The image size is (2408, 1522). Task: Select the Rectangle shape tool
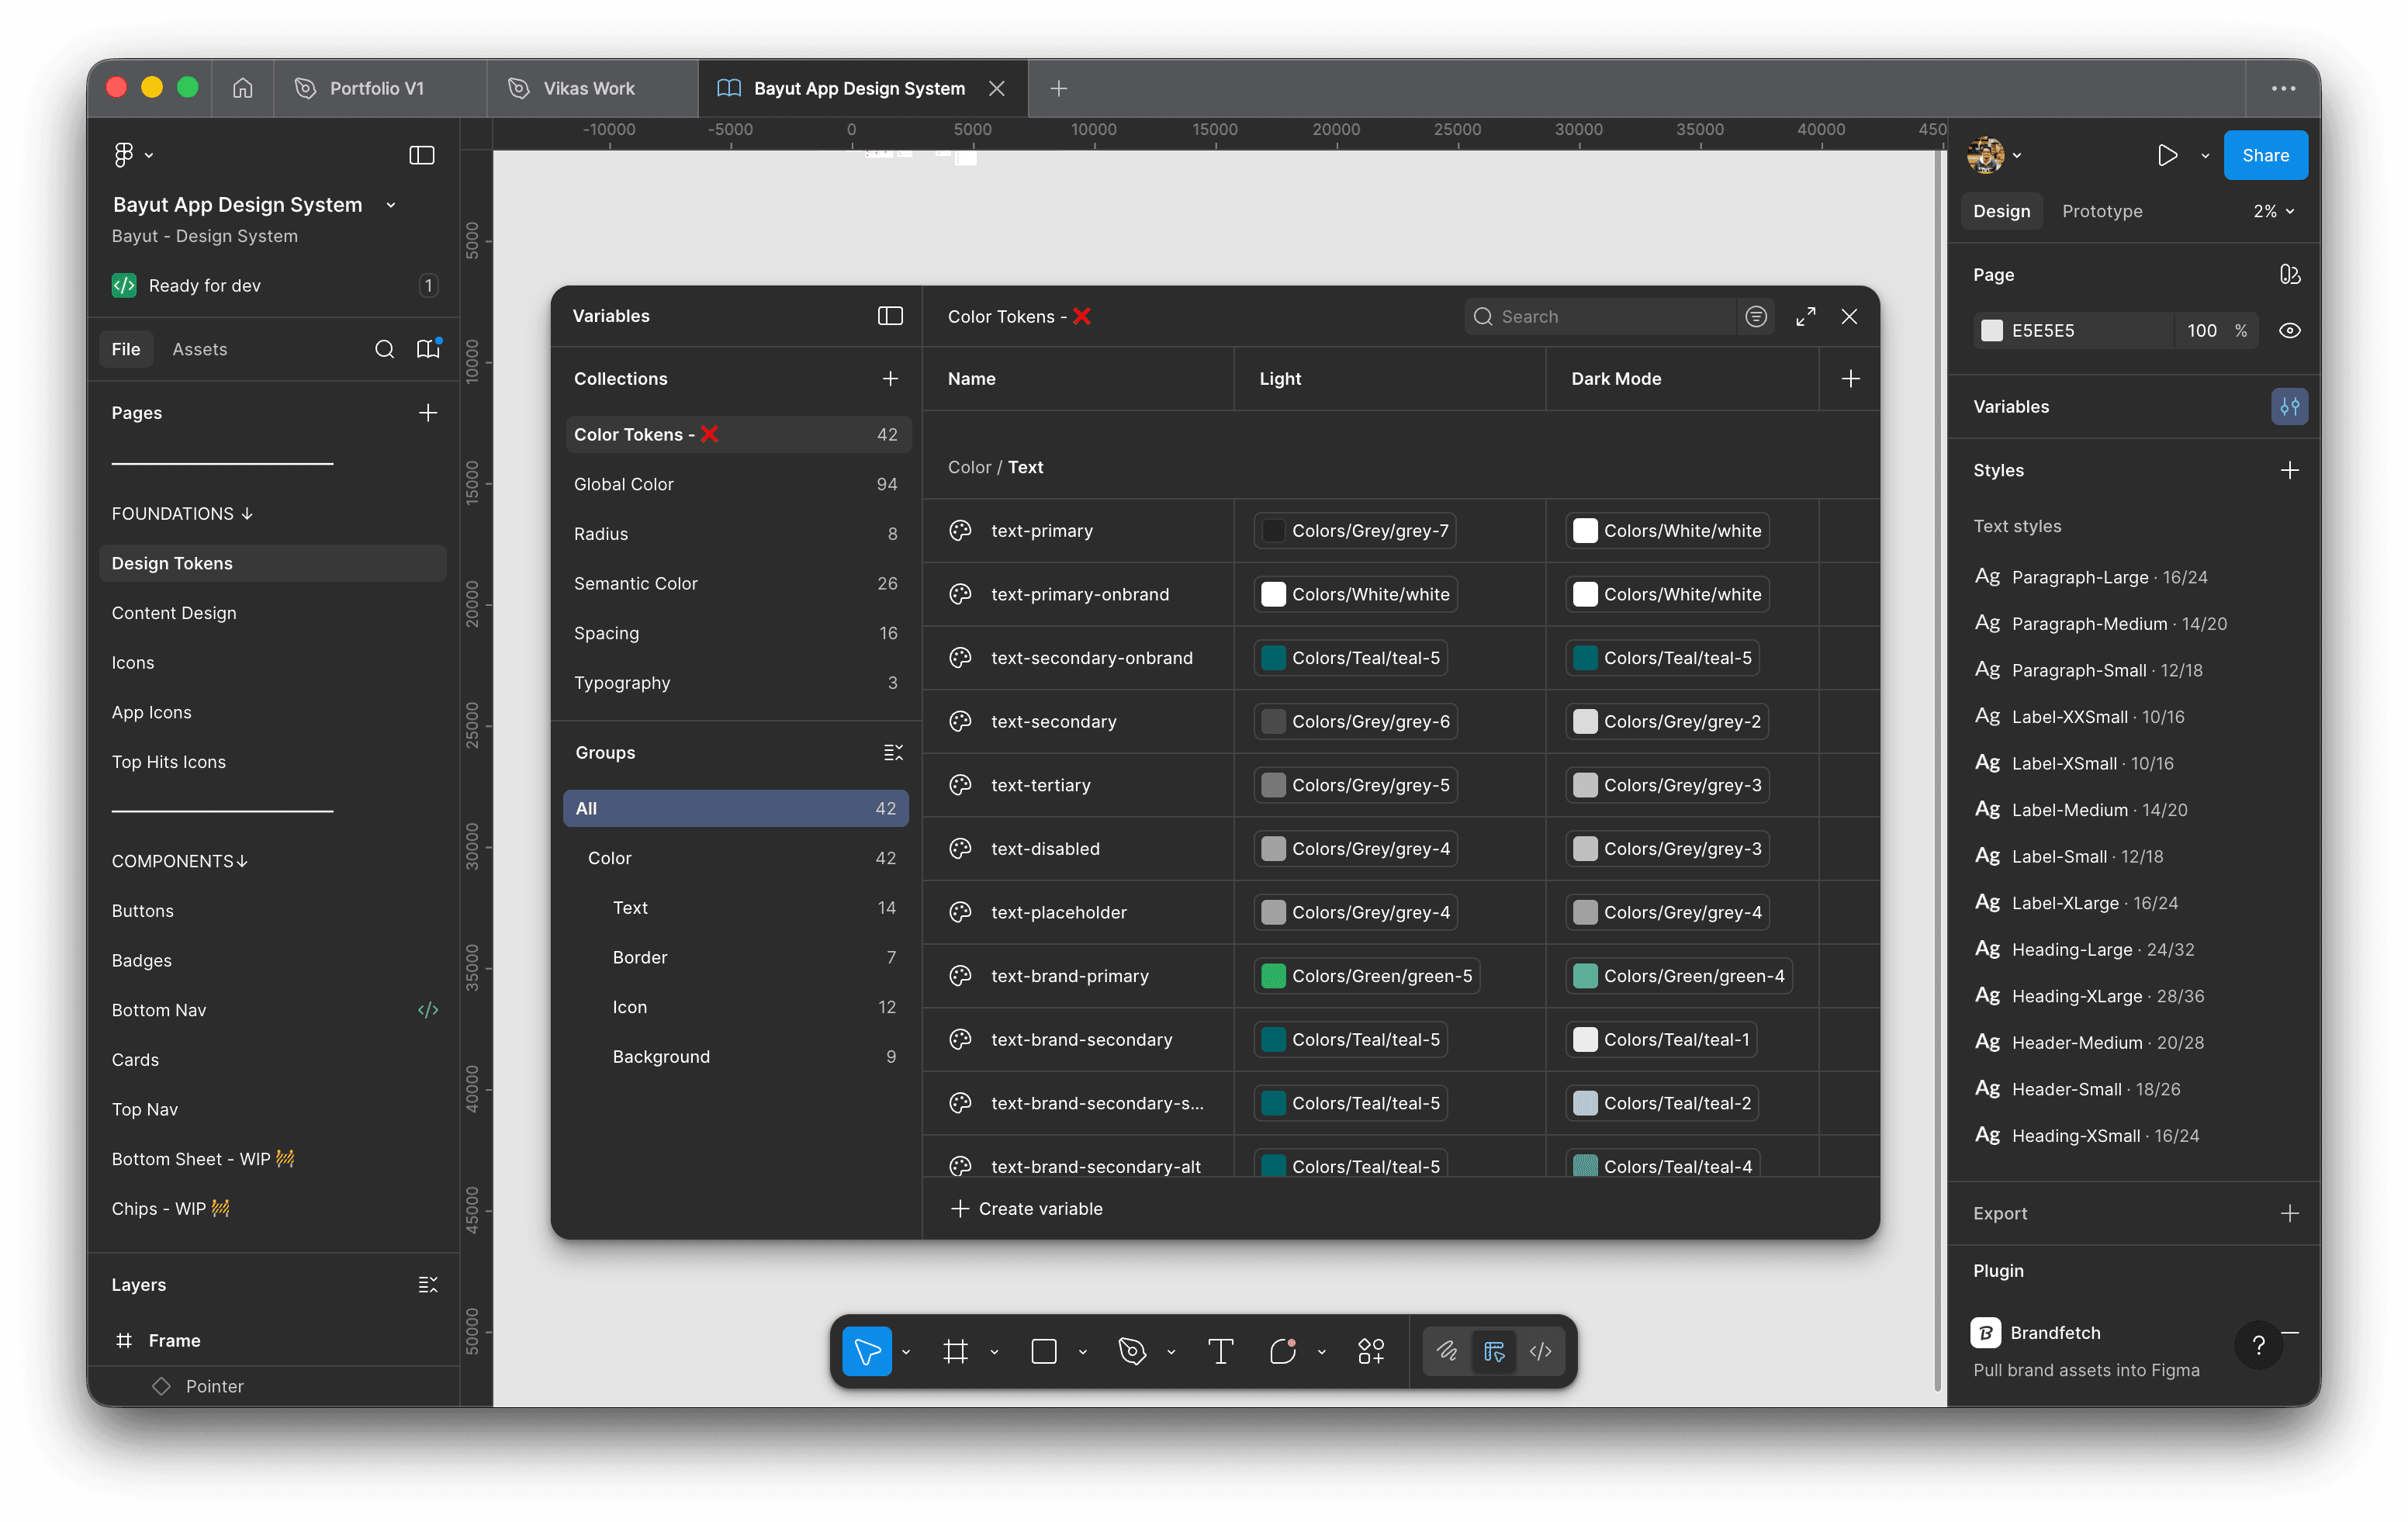[x=1044, y=1351]
